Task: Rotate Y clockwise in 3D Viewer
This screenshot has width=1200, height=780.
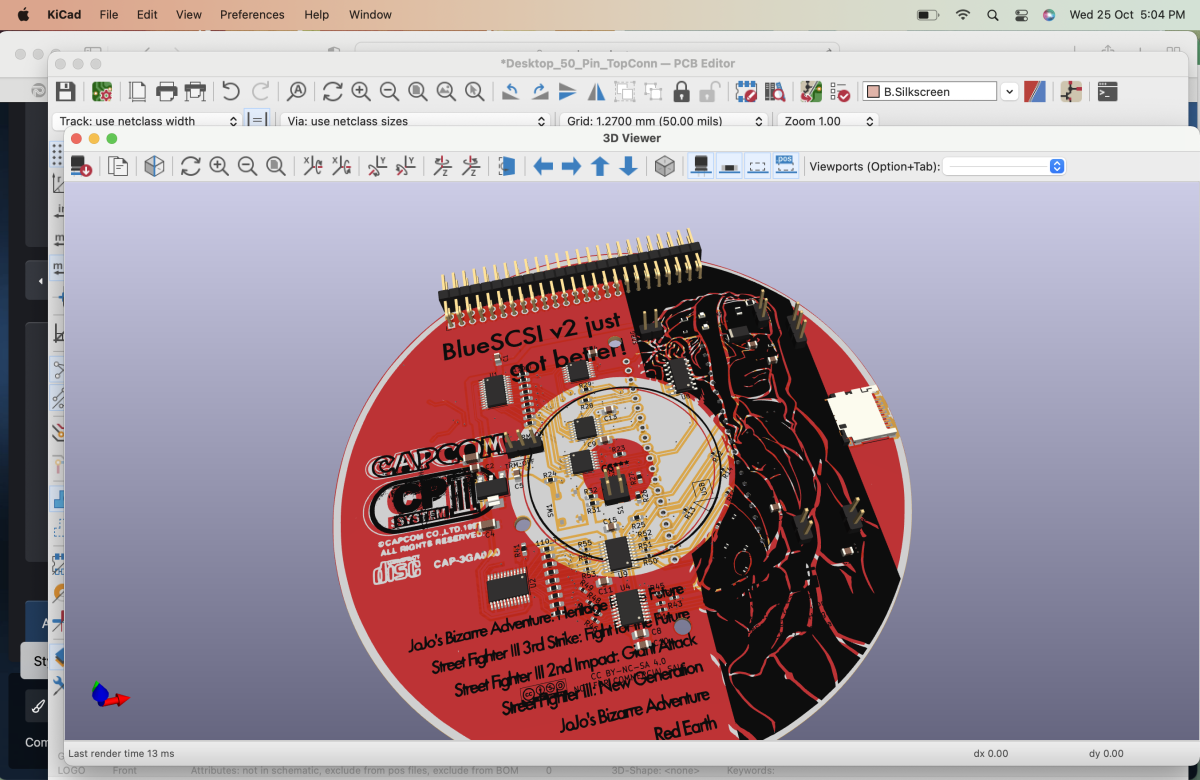Action: coord(377,167)
